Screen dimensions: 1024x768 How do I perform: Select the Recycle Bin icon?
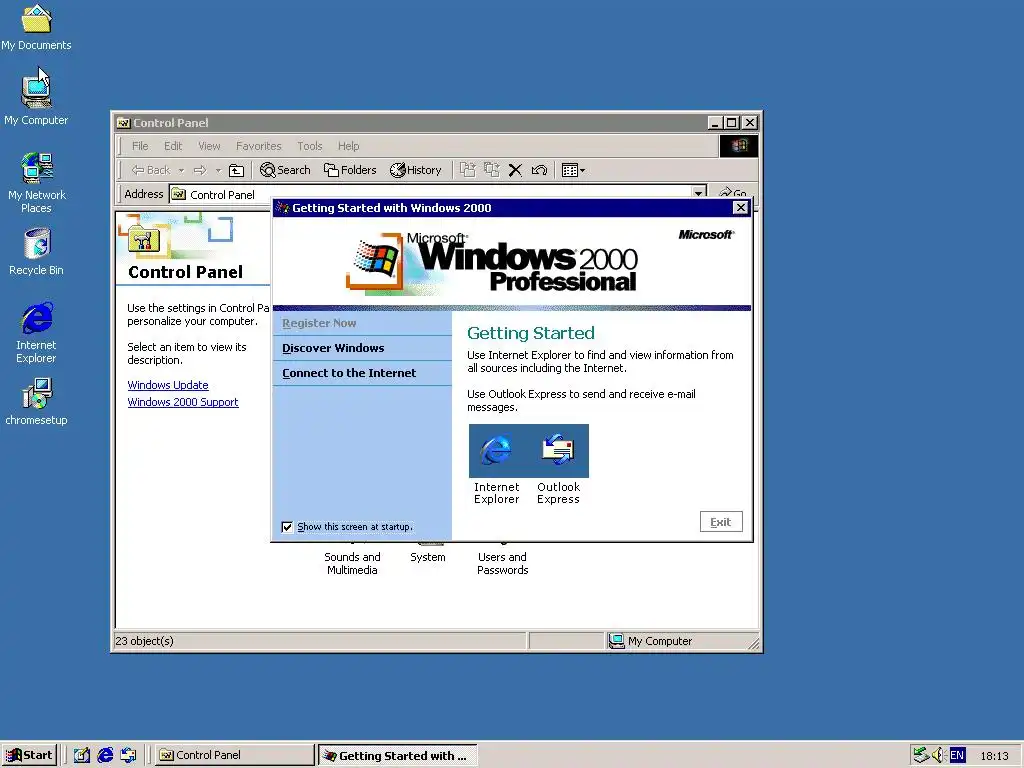[x=37, y=252]
